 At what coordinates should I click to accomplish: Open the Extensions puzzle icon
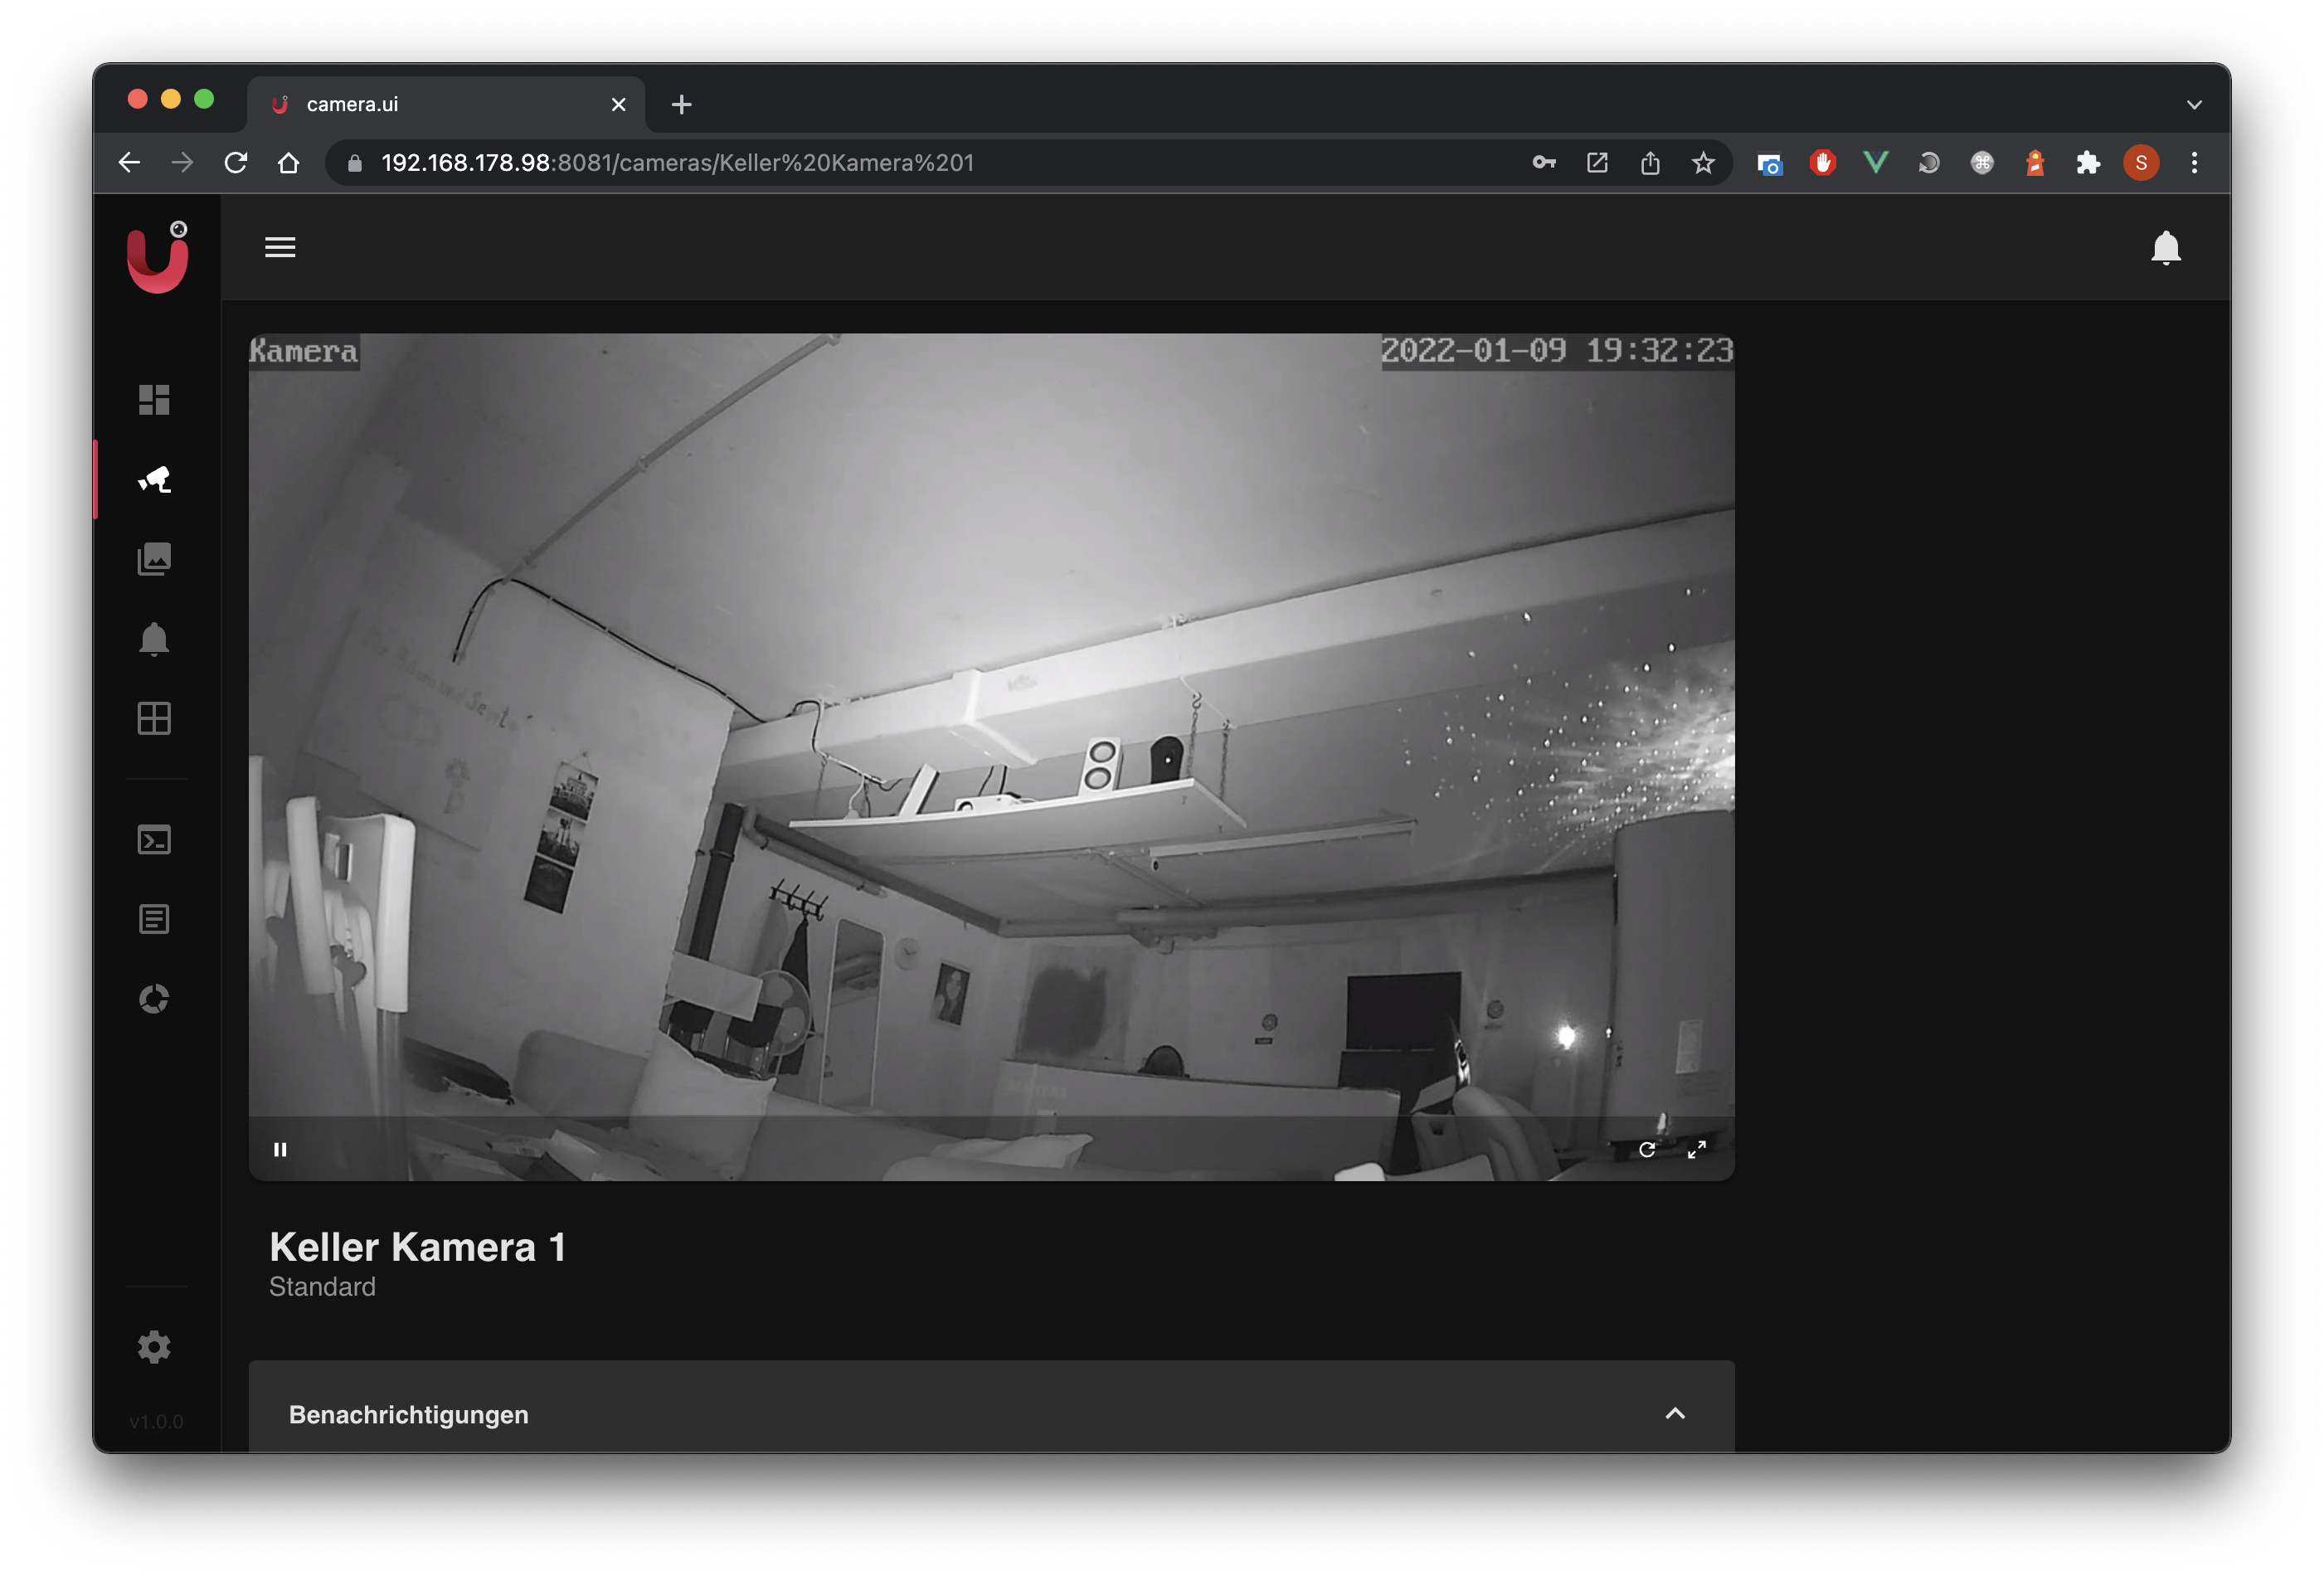(x=2088, y=163)
